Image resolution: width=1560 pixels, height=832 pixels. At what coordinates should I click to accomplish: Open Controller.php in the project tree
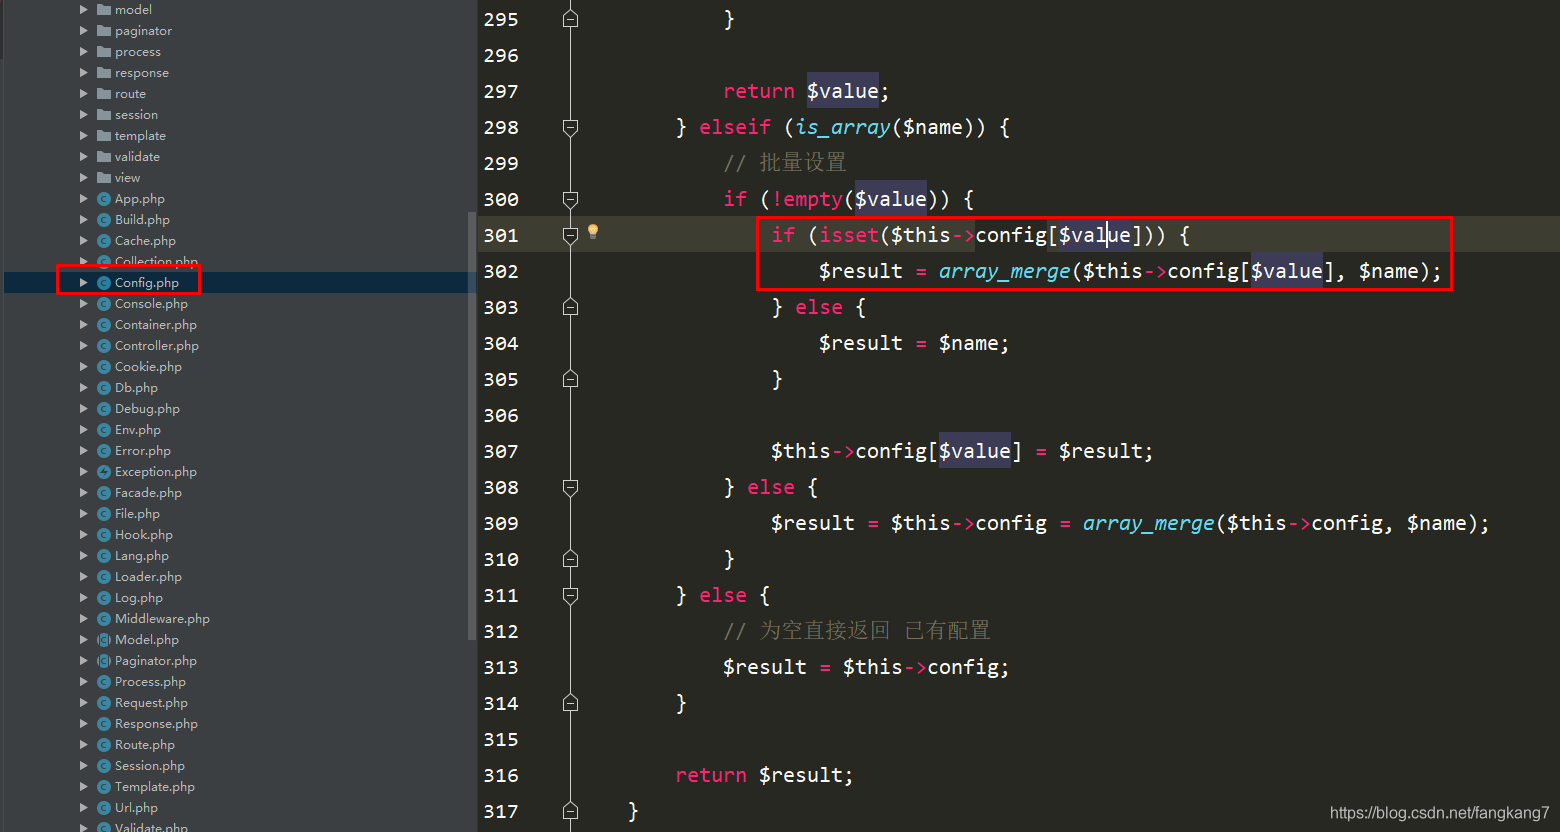pyautogui.click(x=156, y=346)
